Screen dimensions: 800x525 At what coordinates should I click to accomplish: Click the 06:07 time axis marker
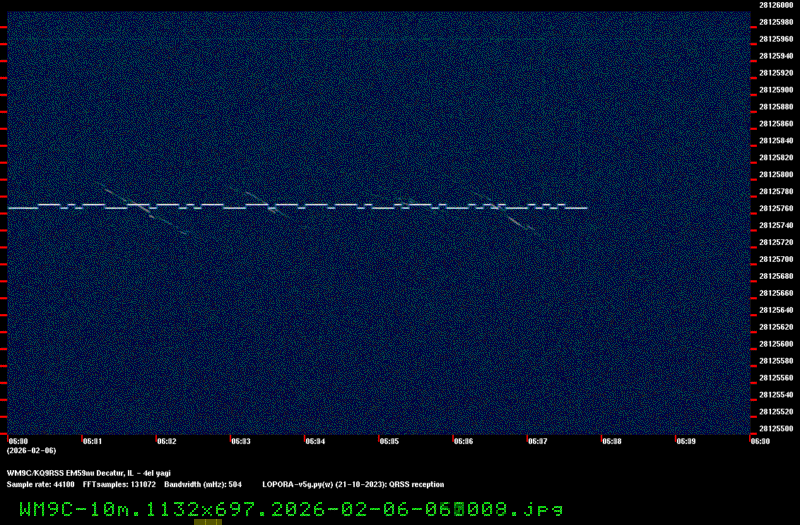click(x=537, y=440)
